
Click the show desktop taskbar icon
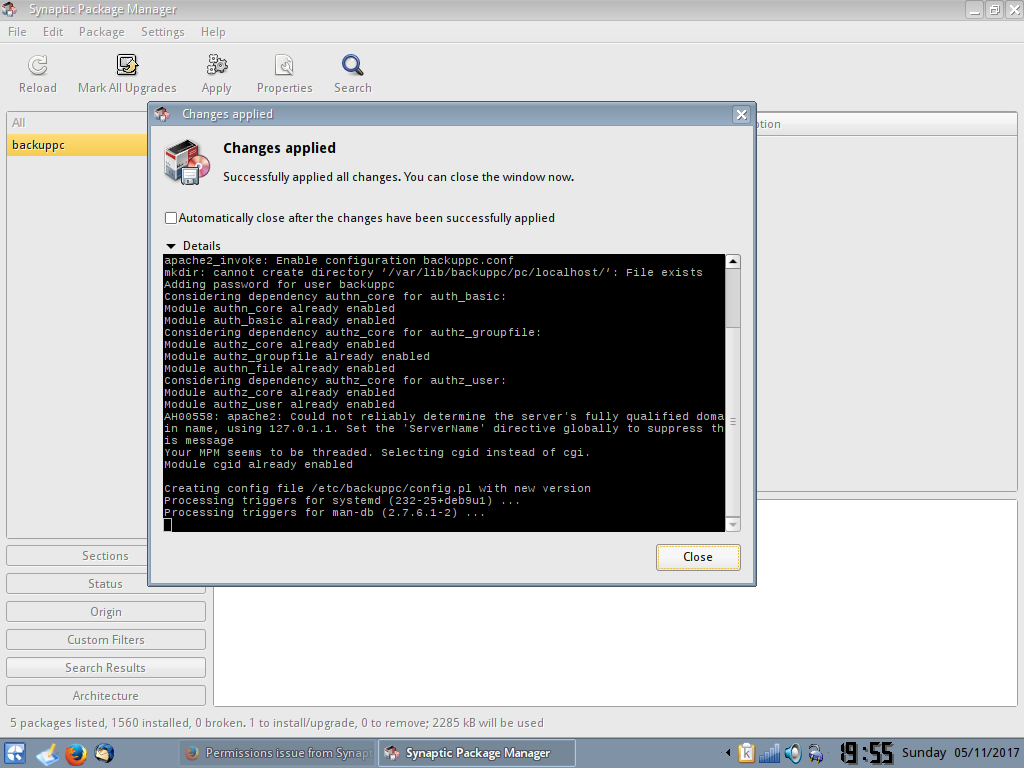pyautogui.click(x=47, y=754)
